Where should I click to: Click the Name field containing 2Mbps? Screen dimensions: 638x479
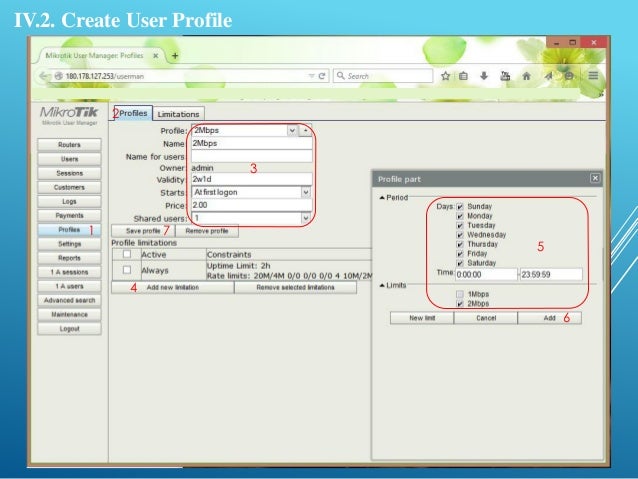tap(251, 143)
